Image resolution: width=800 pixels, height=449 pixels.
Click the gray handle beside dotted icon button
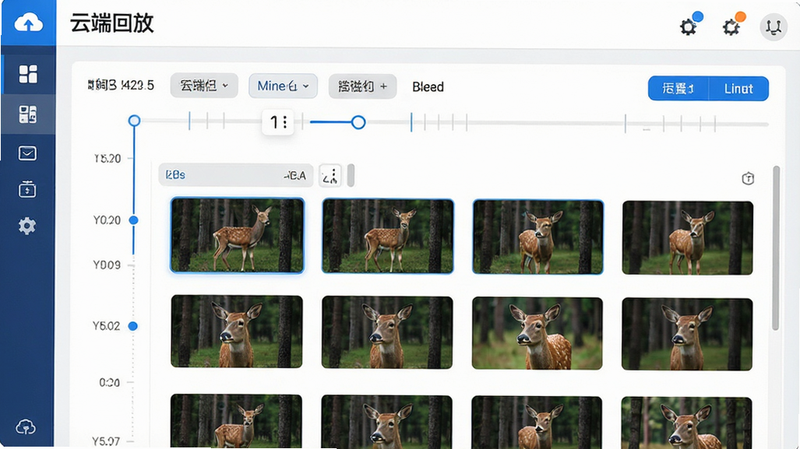tap(351, 176)
